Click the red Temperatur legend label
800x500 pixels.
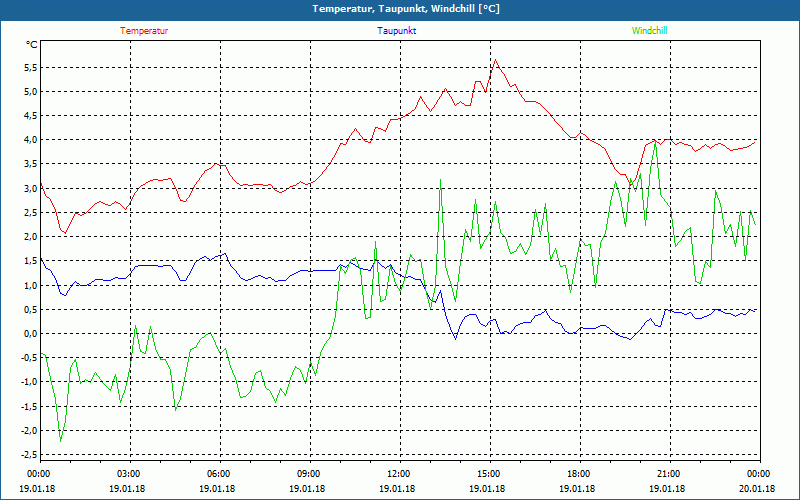(x=144, y=31)
